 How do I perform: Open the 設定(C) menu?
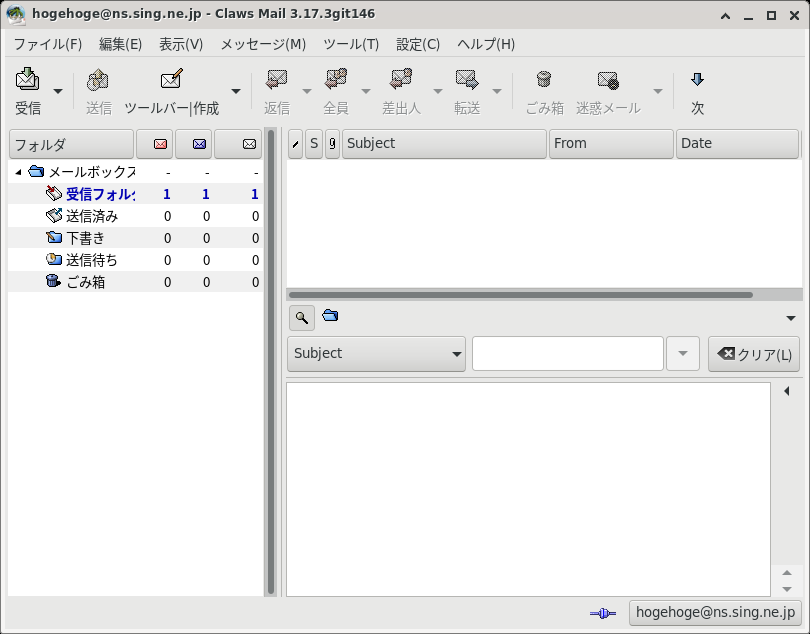pos(418,44)
